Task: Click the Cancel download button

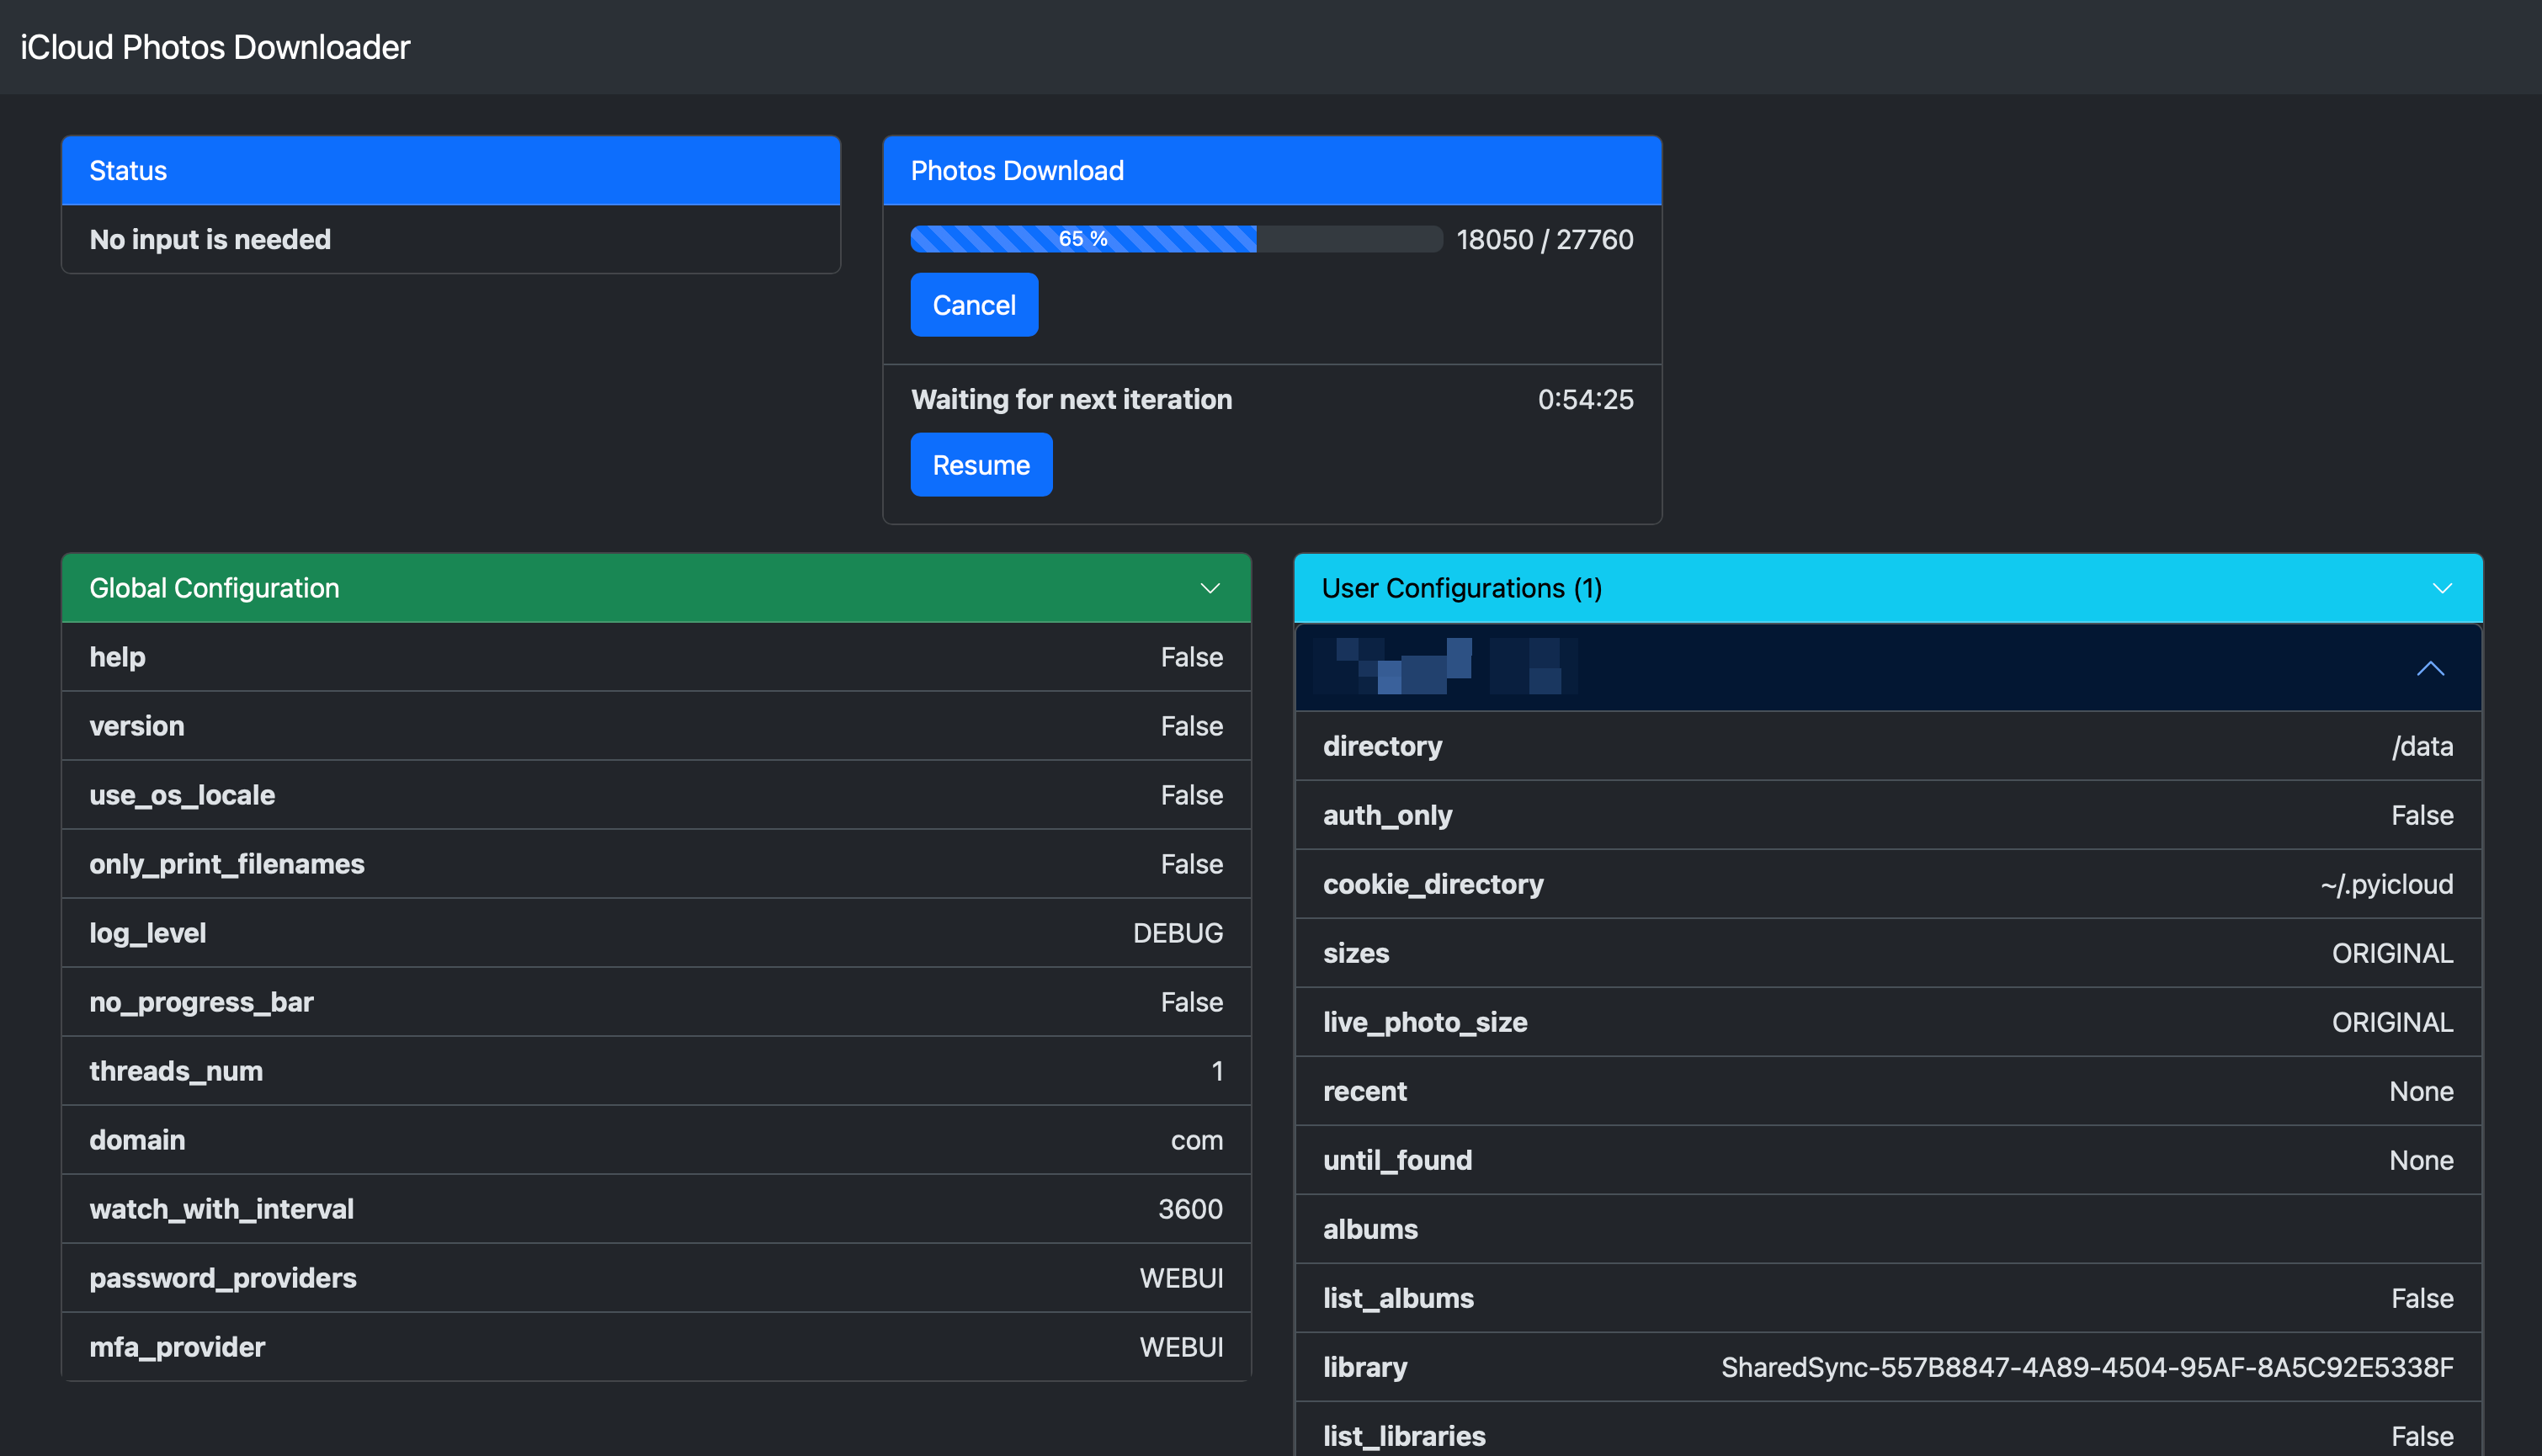Action: [x=973, y=305]
